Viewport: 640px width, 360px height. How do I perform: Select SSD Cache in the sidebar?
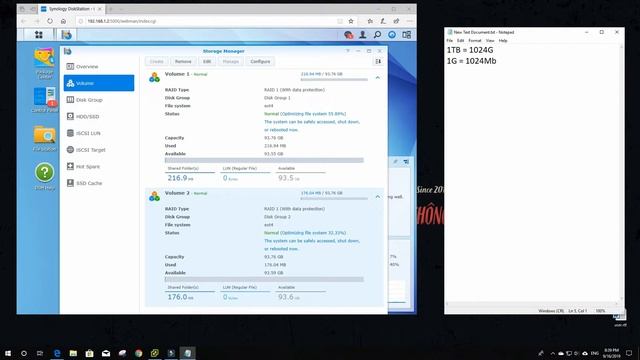pos(99,183)
